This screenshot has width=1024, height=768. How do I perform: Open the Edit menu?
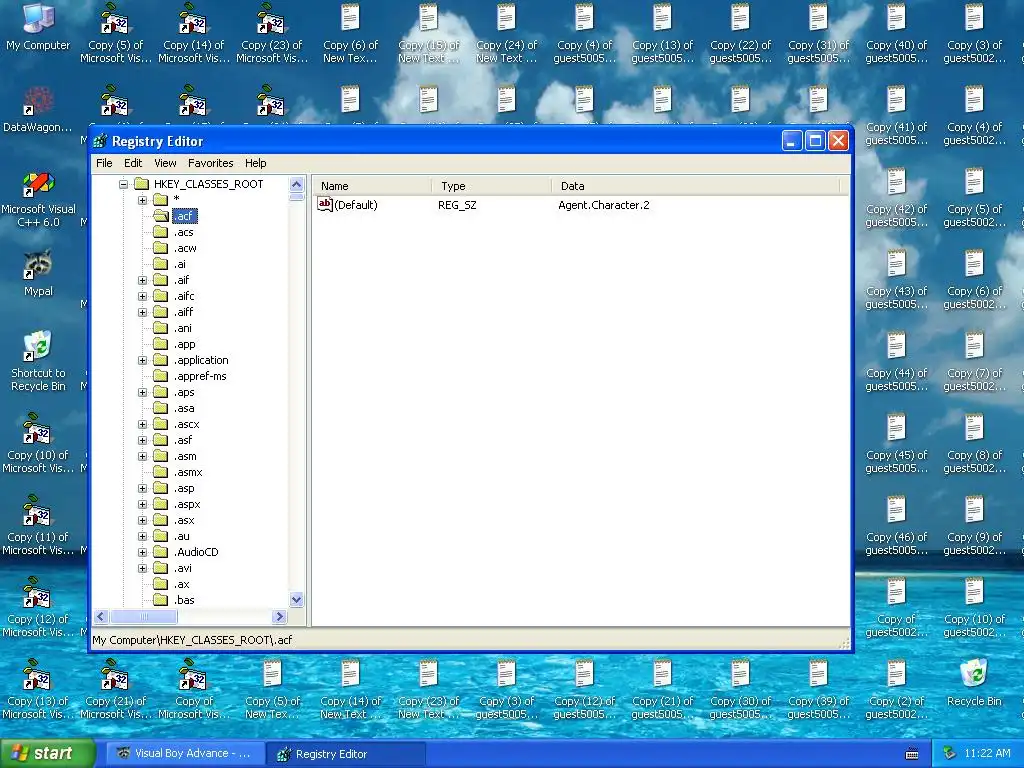pos(133,163)
